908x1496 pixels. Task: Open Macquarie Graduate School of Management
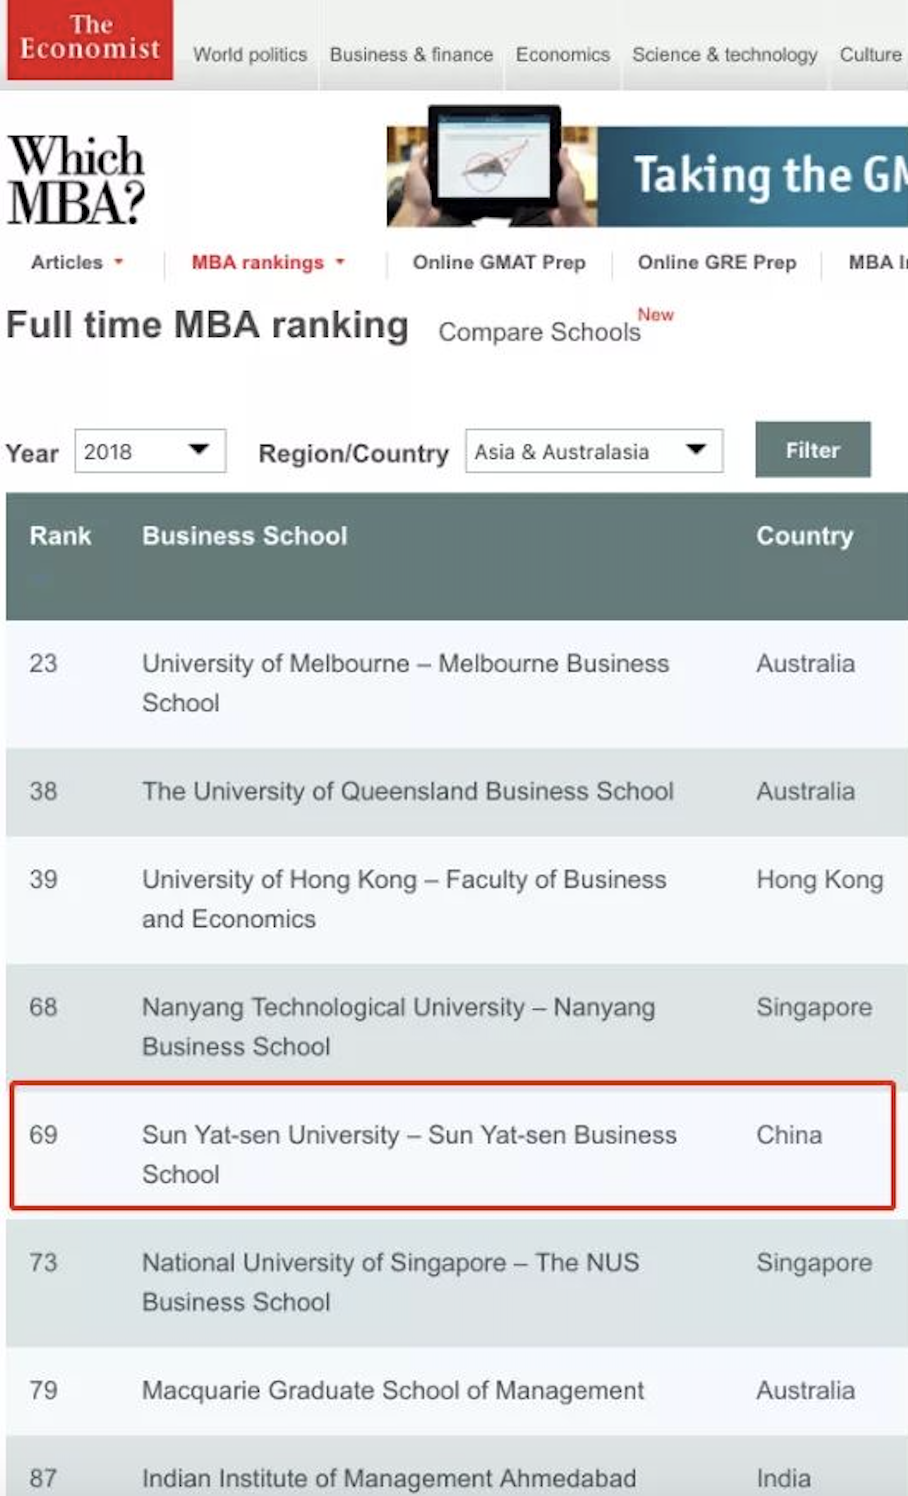pyautogui.click(x=393, y=1390)
